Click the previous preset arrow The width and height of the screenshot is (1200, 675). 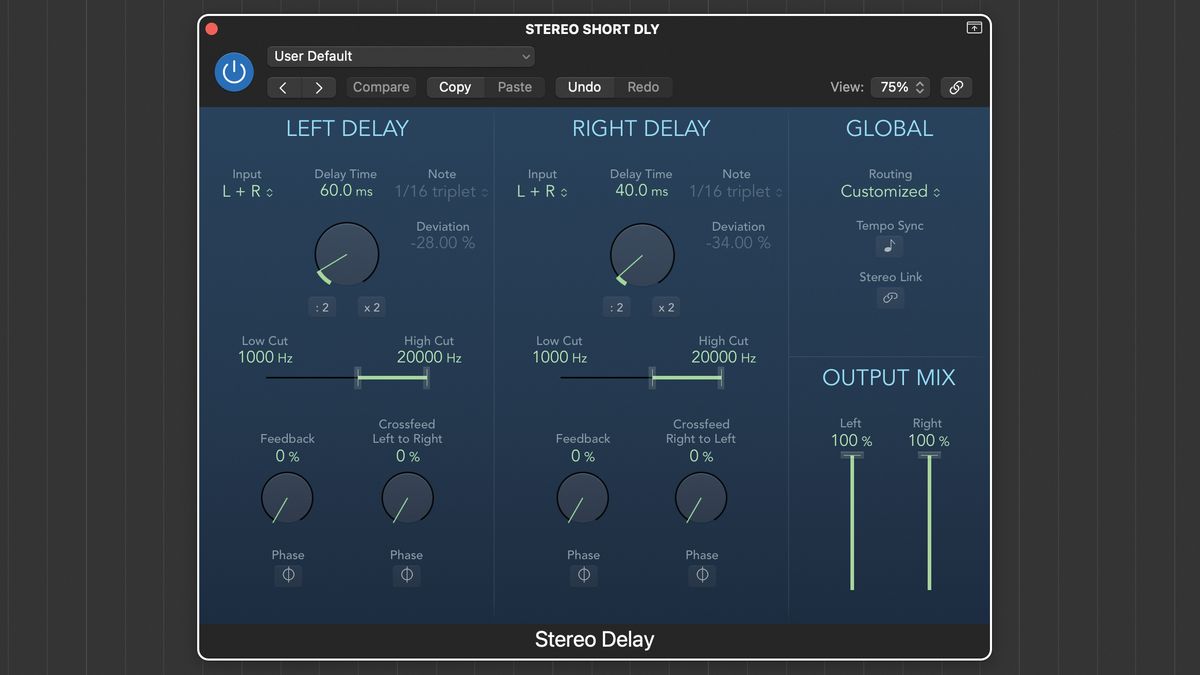tap(283, 87)
